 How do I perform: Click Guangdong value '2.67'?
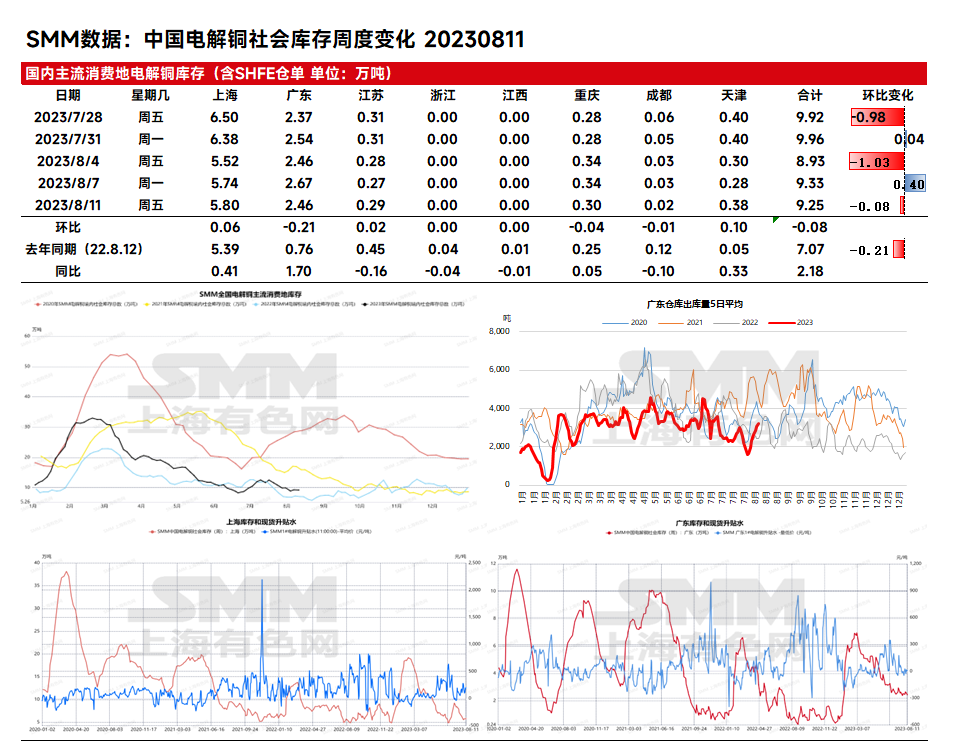pyautogui.click(x=298, y=183)
